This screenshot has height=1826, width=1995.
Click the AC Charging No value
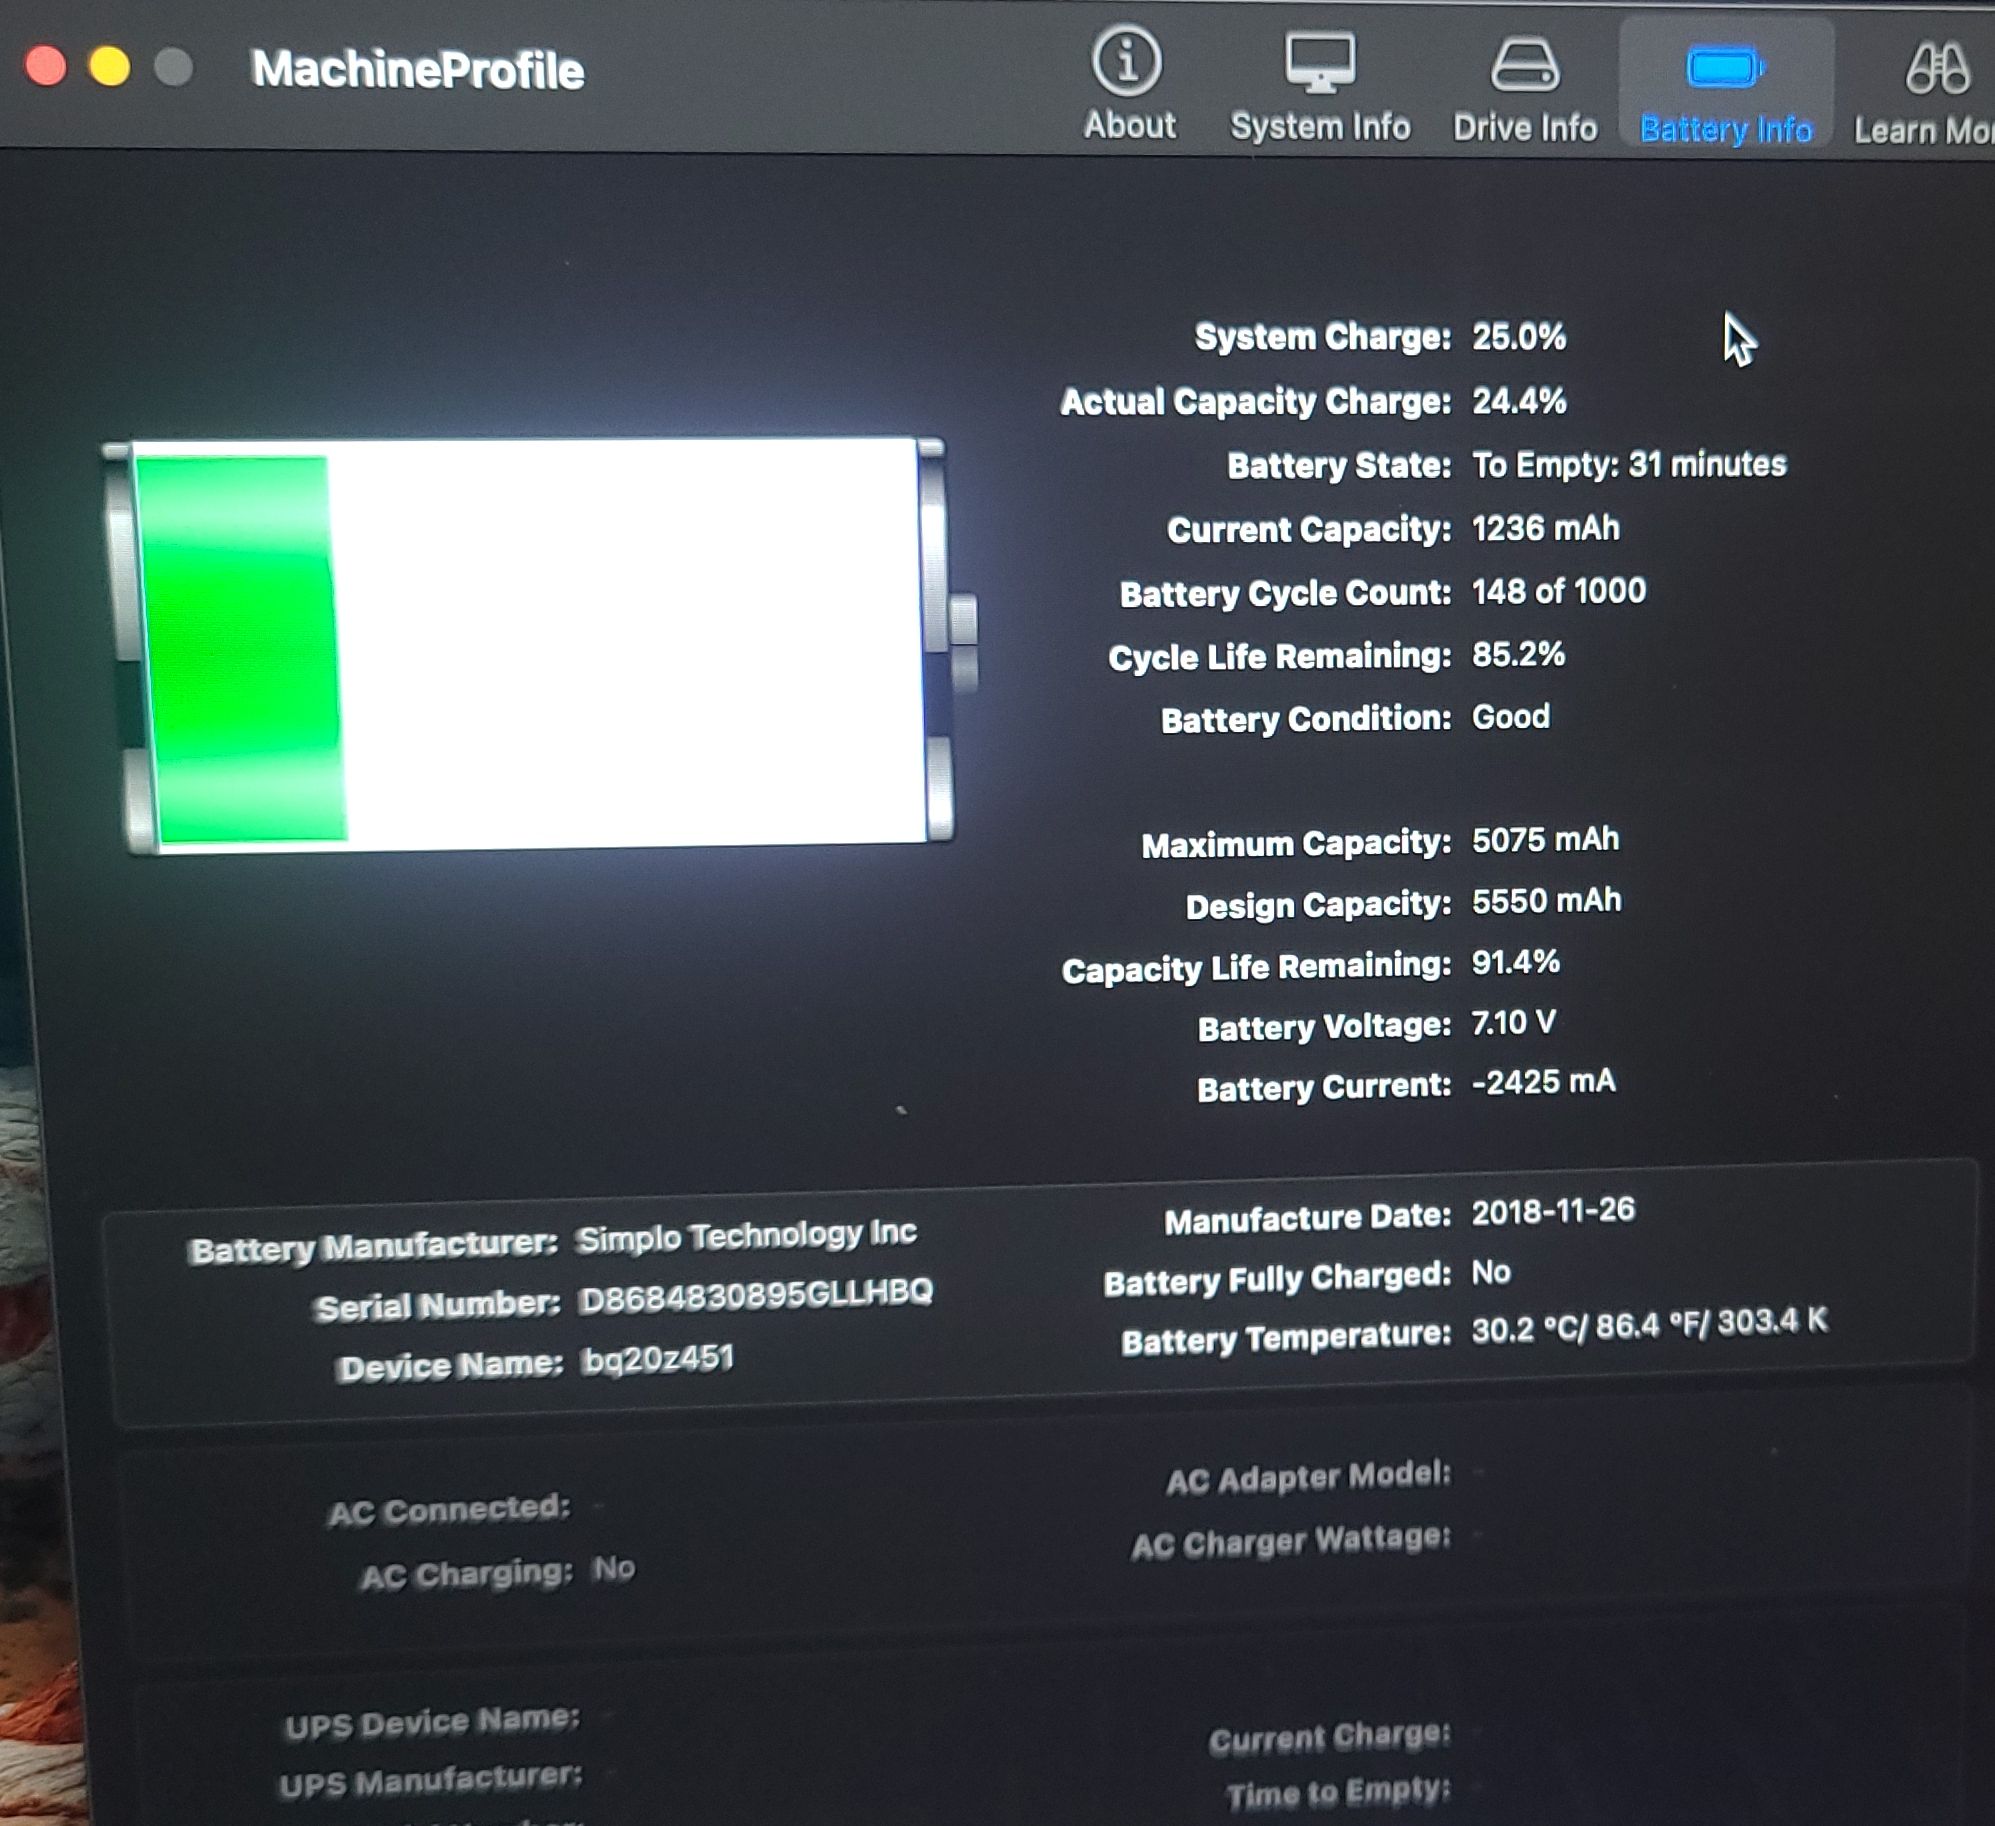(614, 1568)
